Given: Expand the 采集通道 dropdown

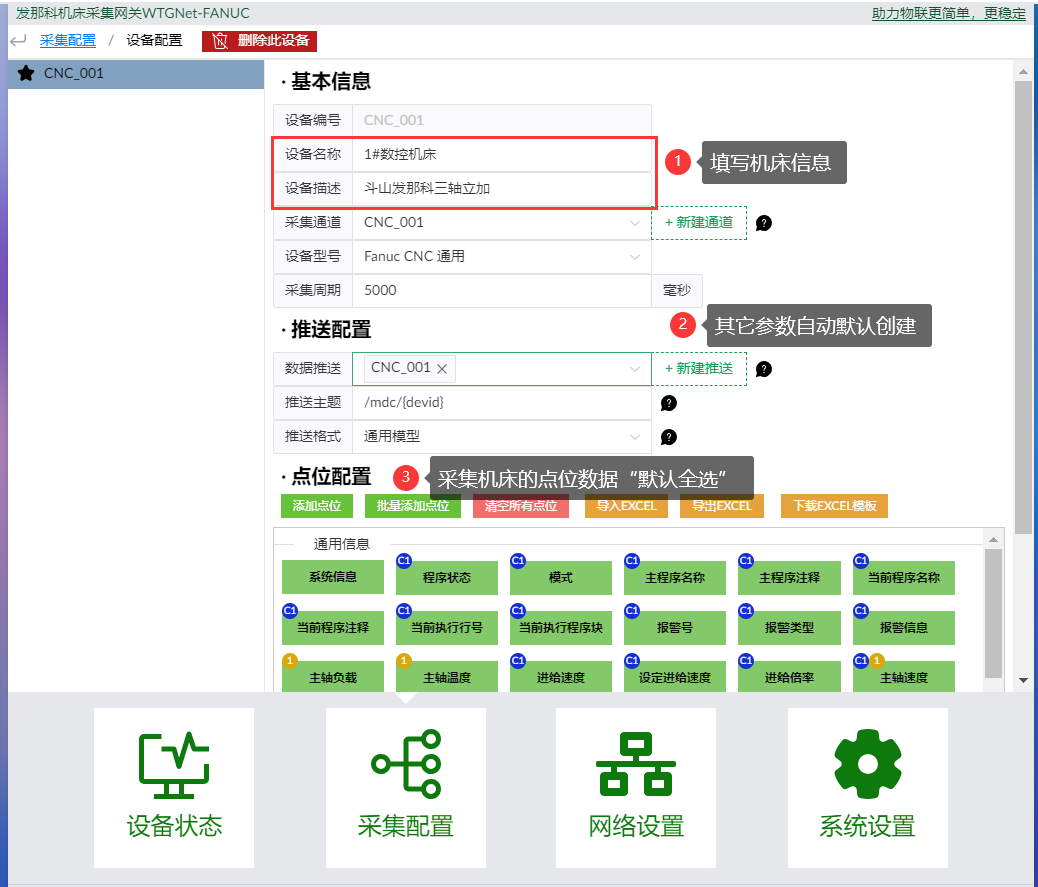Looking at the screenshot, I should pos(502,222).
